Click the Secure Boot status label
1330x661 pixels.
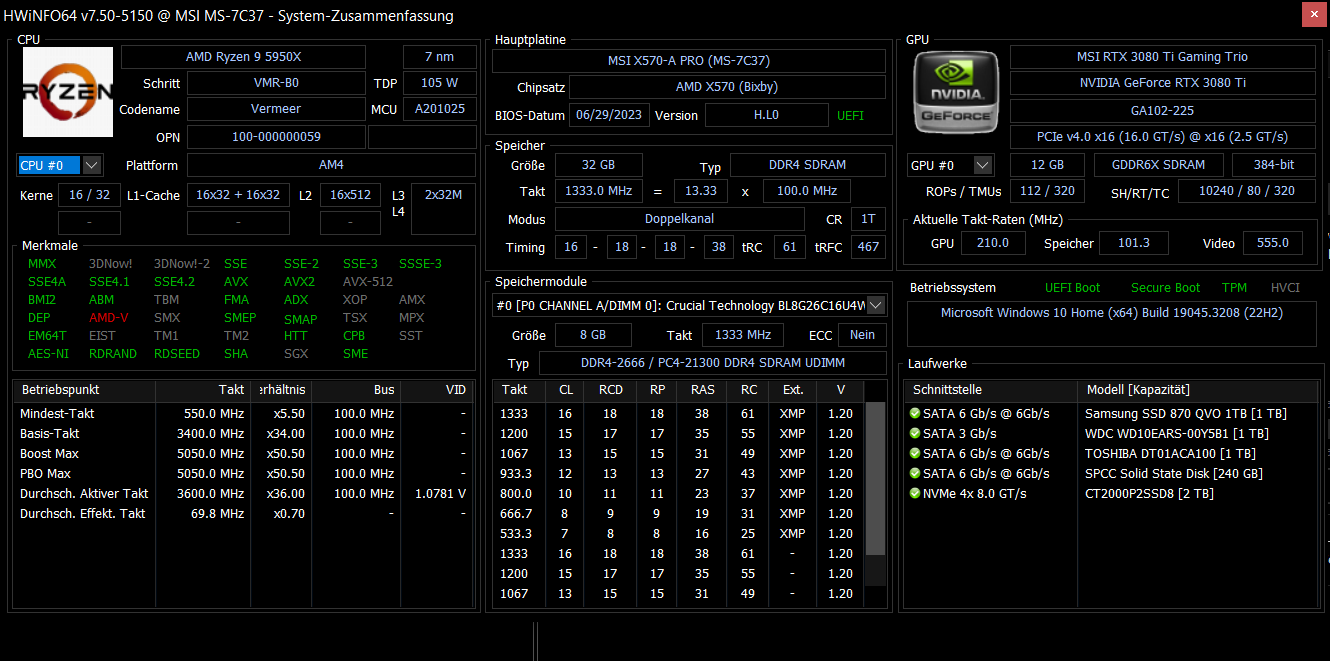(1165, 288)
